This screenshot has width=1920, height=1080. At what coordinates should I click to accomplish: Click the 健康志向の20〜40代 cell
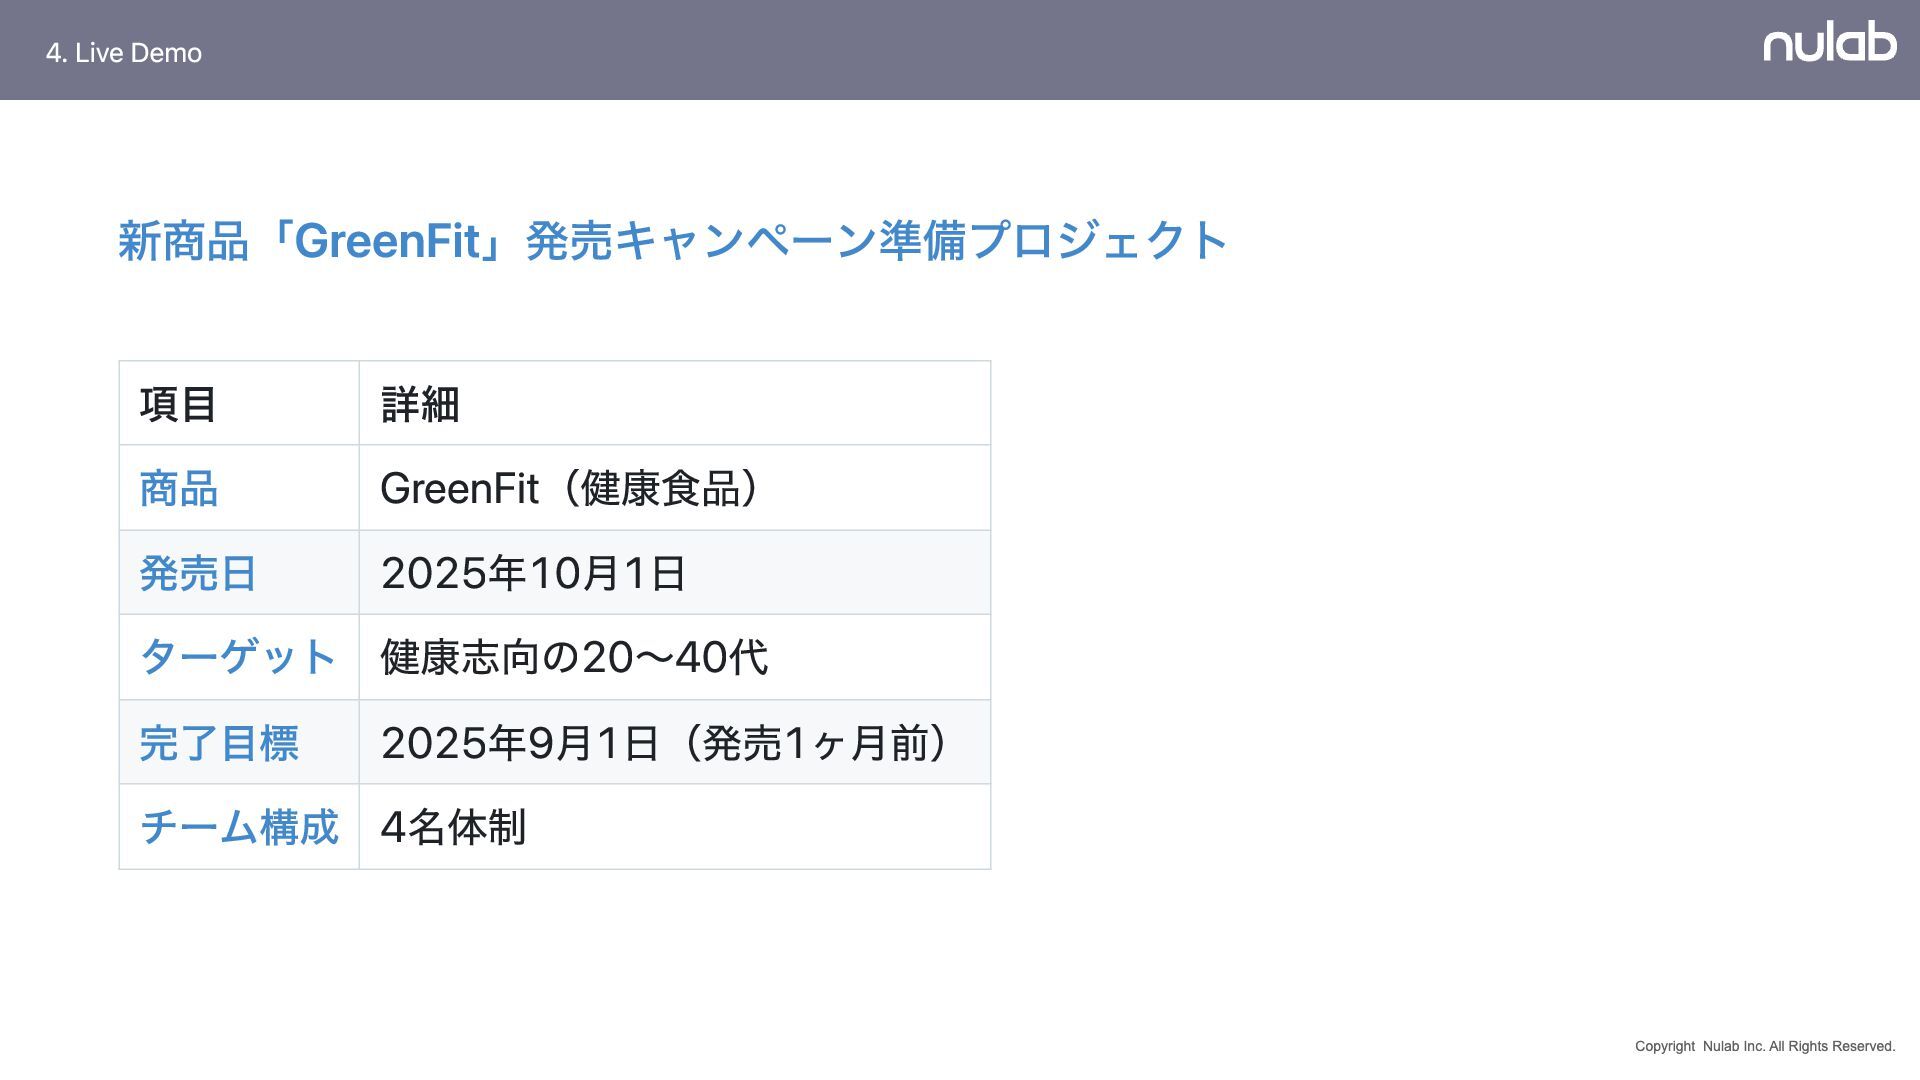tap(675, 657)
